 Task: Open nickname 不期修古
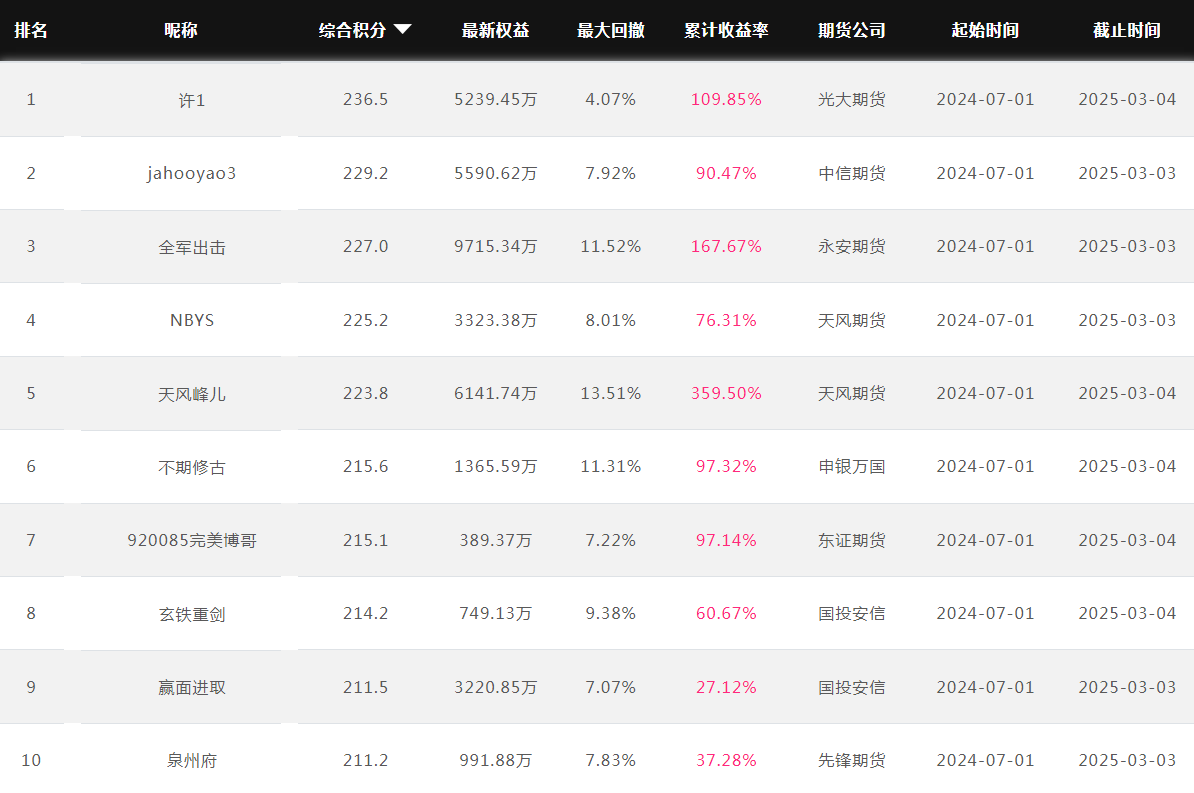(192, 467)
